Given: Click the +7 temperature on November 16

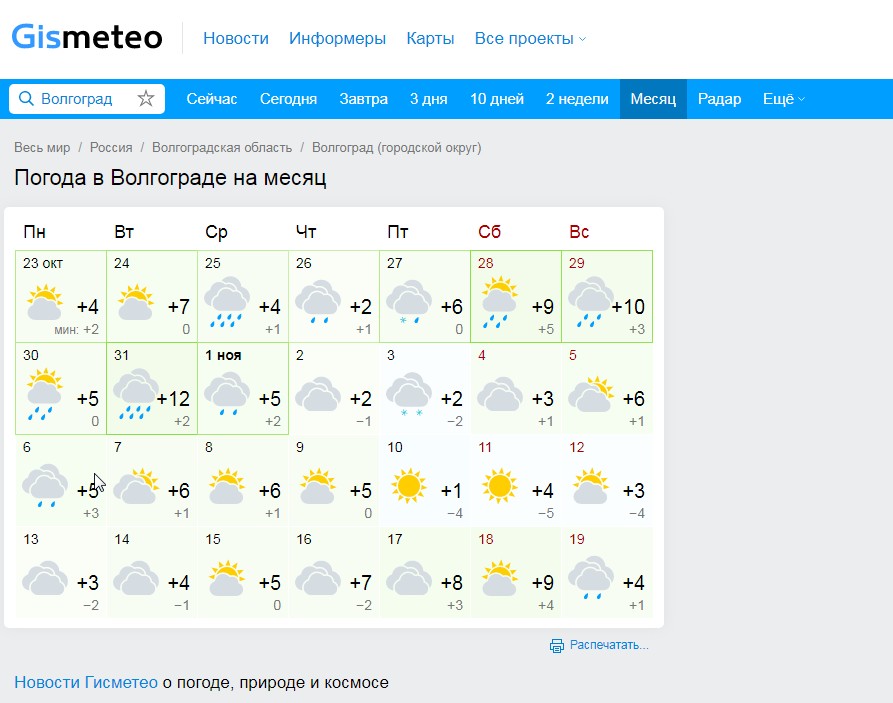Looking at the screenshot, I should click(x=361, y=583).
